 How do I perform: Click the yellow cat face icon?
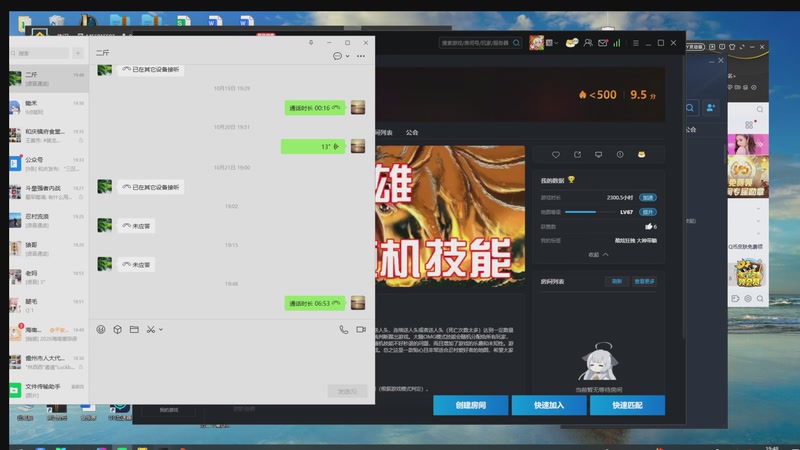pos(641,155)
